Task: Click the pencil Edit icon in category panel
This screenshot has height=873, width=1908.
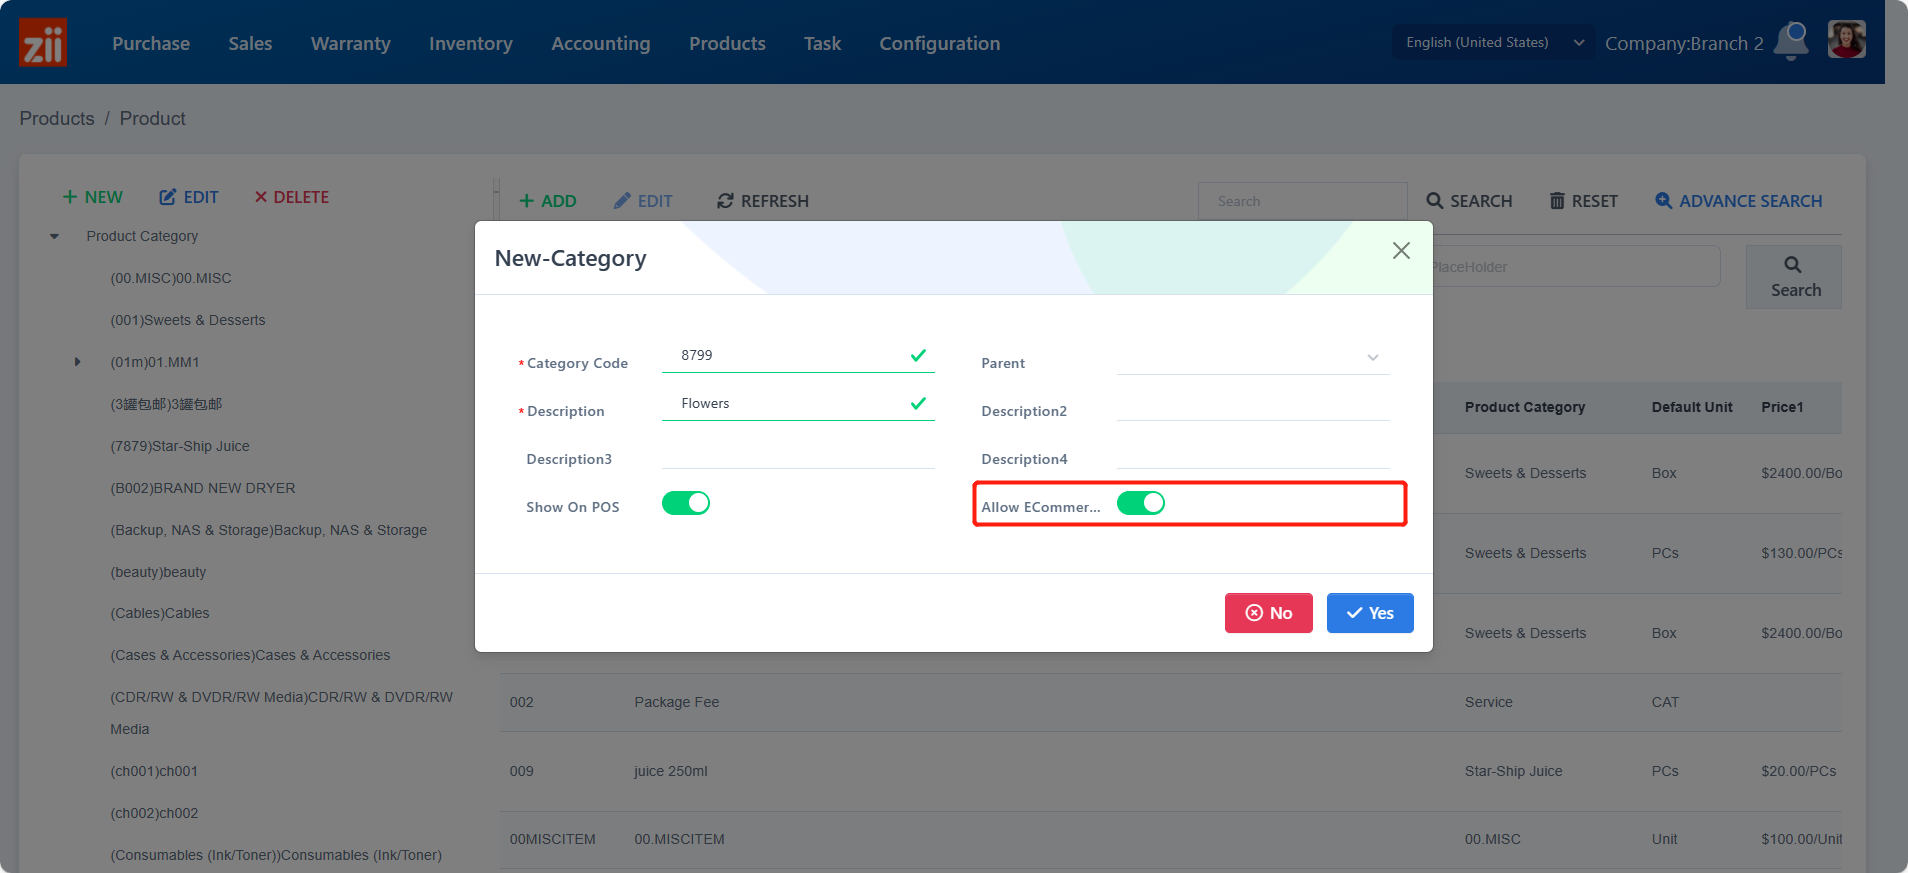Action: coord(168,197)
